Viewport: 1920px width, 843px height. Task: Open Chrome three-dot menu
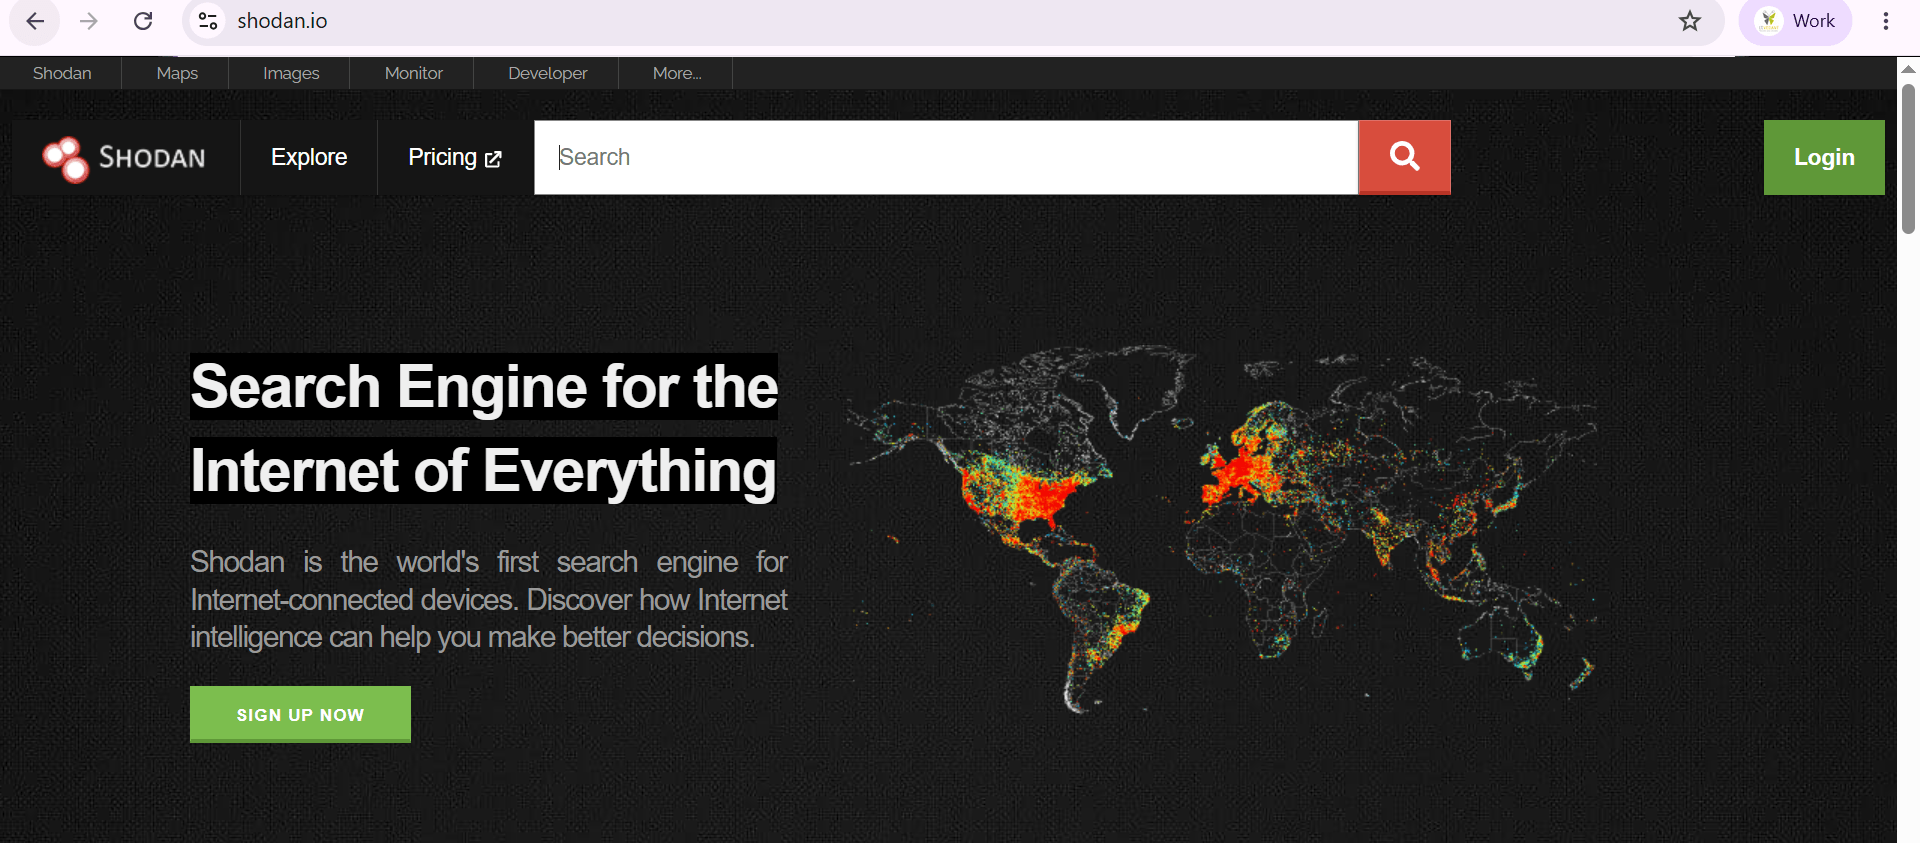[x=1886, y=21]
